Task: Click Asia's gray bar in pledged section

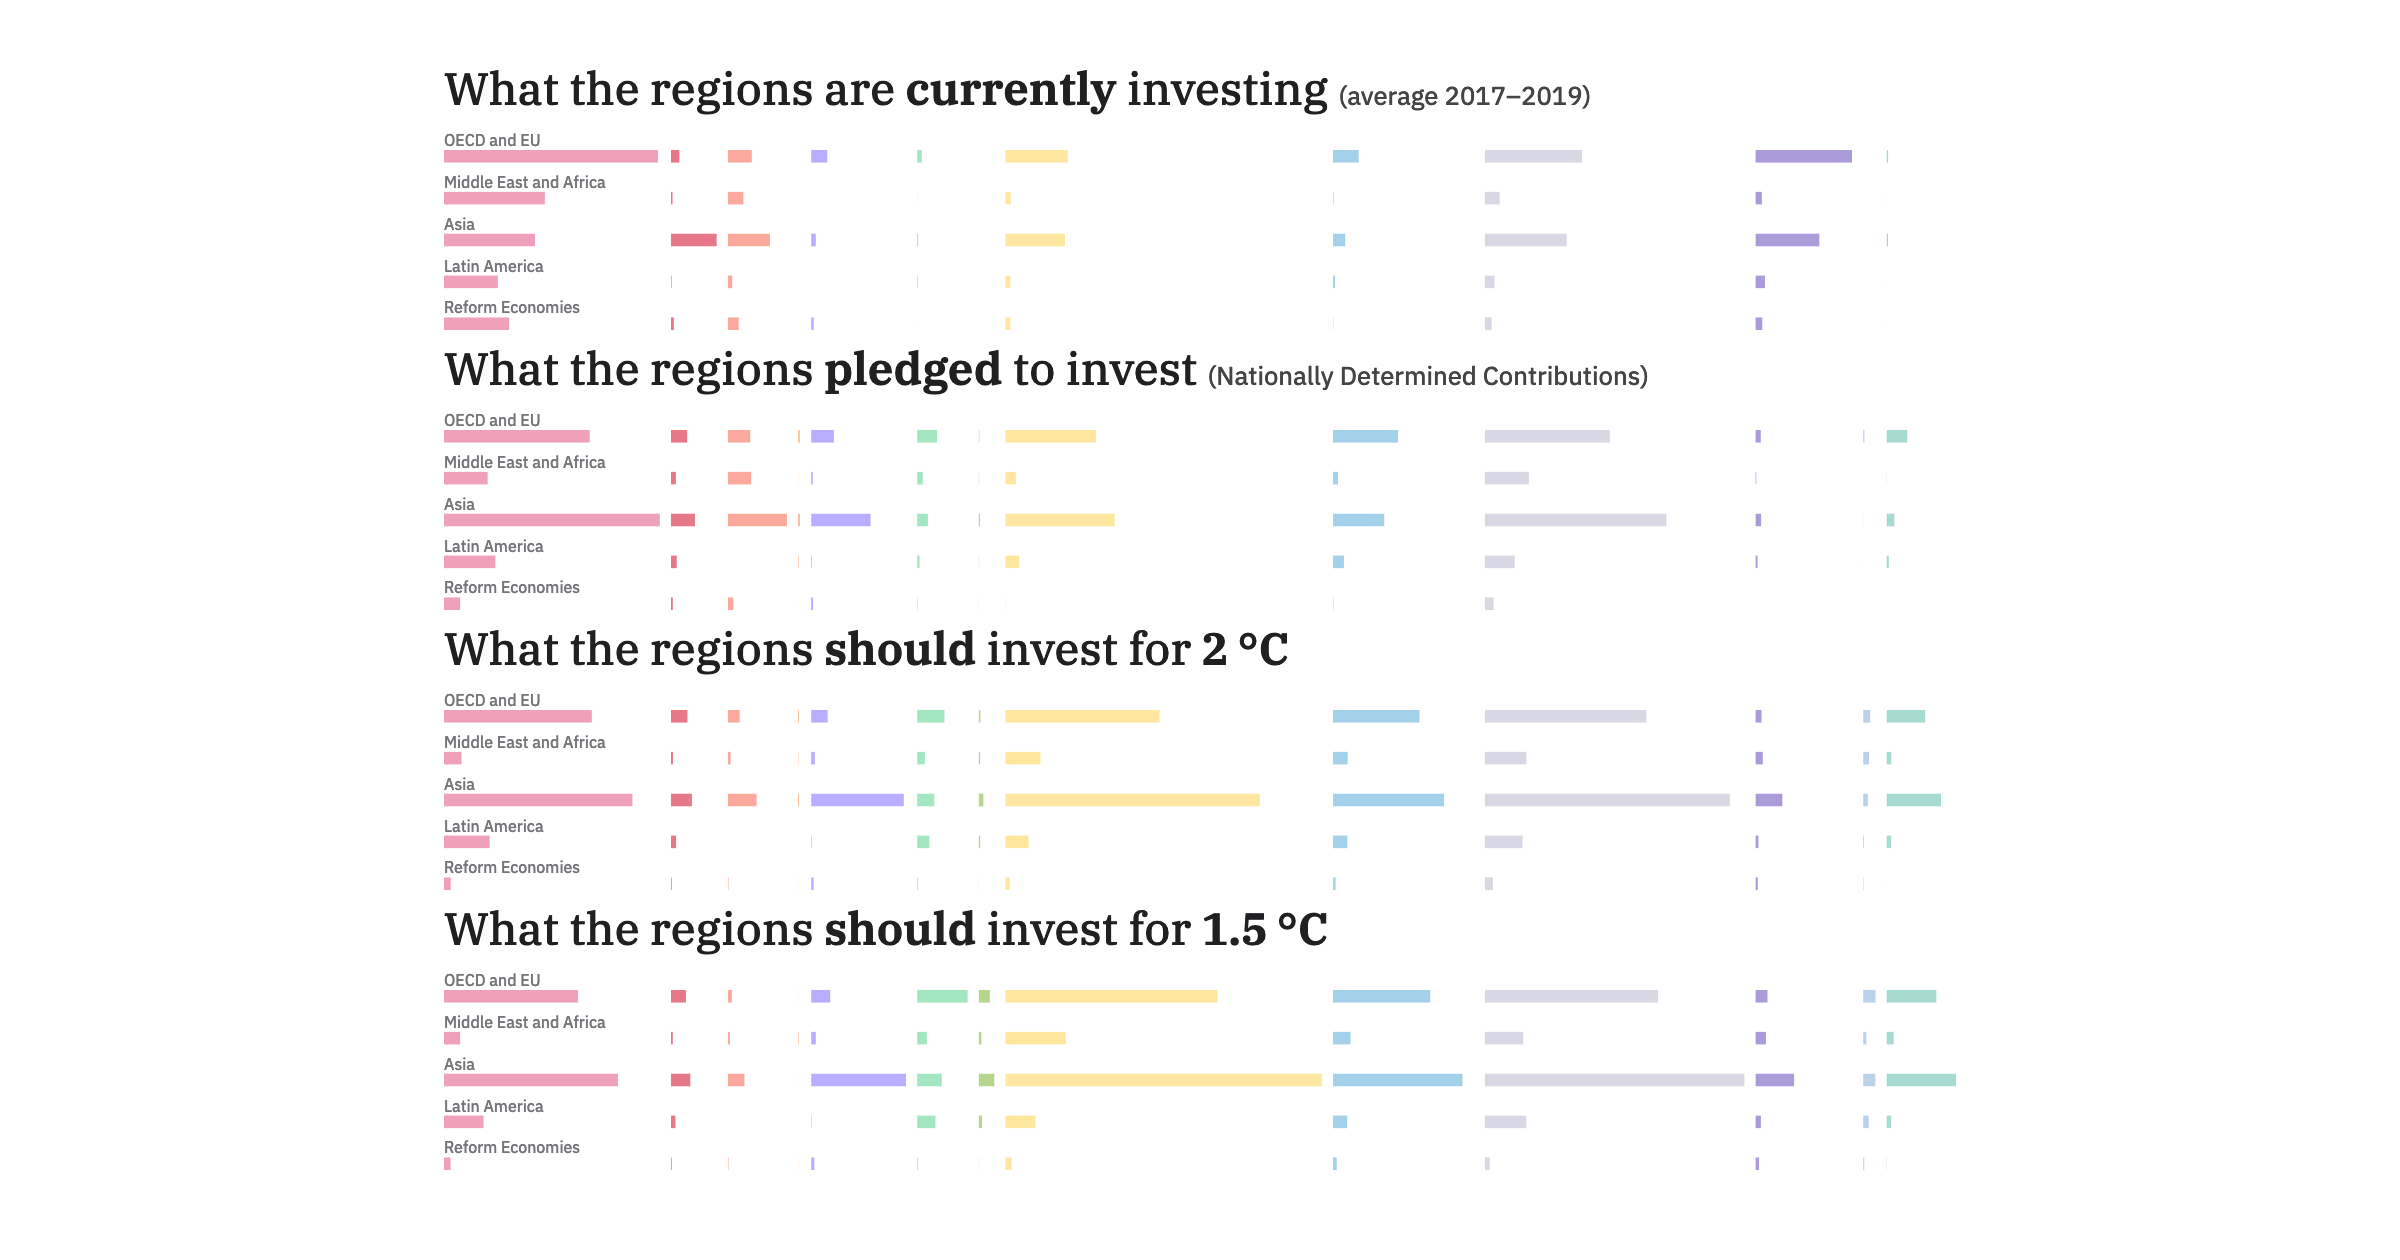Action: [x=1575, y=520]
